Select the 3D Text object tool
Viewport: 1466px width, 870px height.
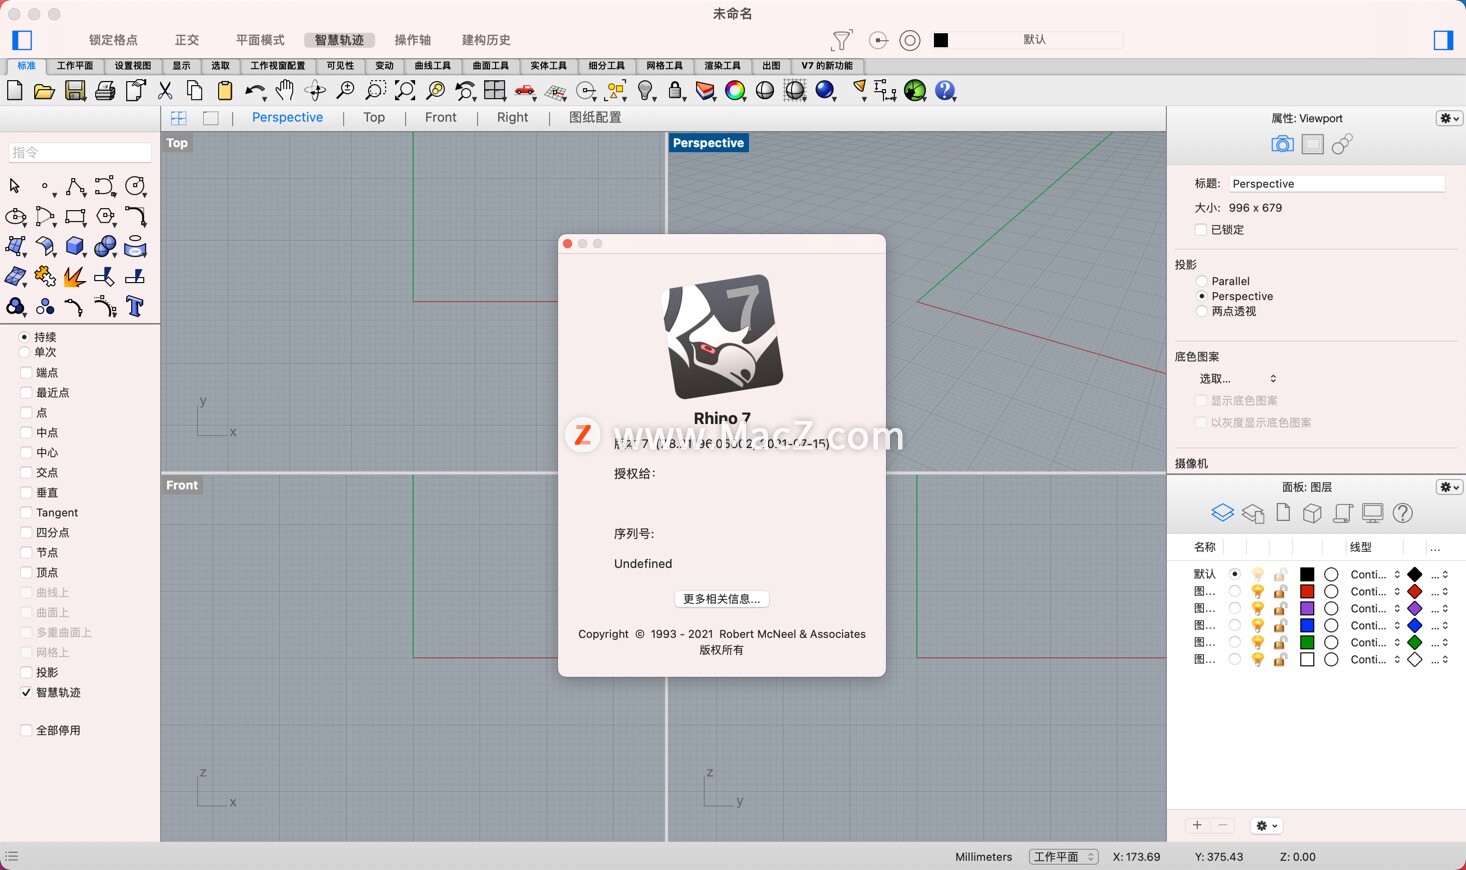(135, 306)
